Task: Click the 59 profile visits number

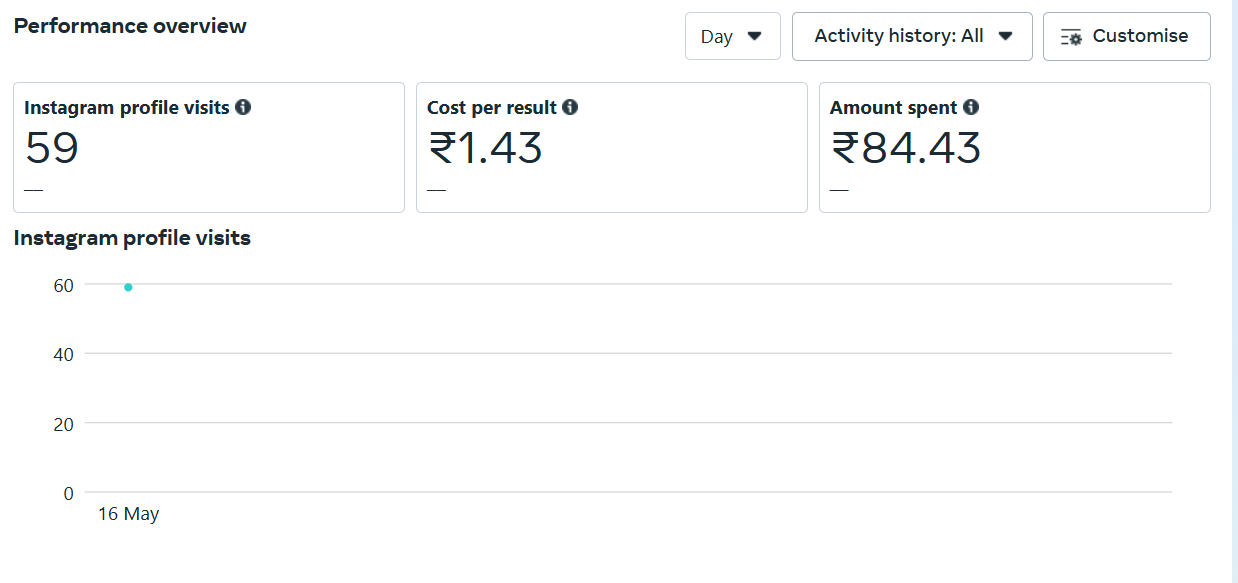Action: [x=52, y=148]
